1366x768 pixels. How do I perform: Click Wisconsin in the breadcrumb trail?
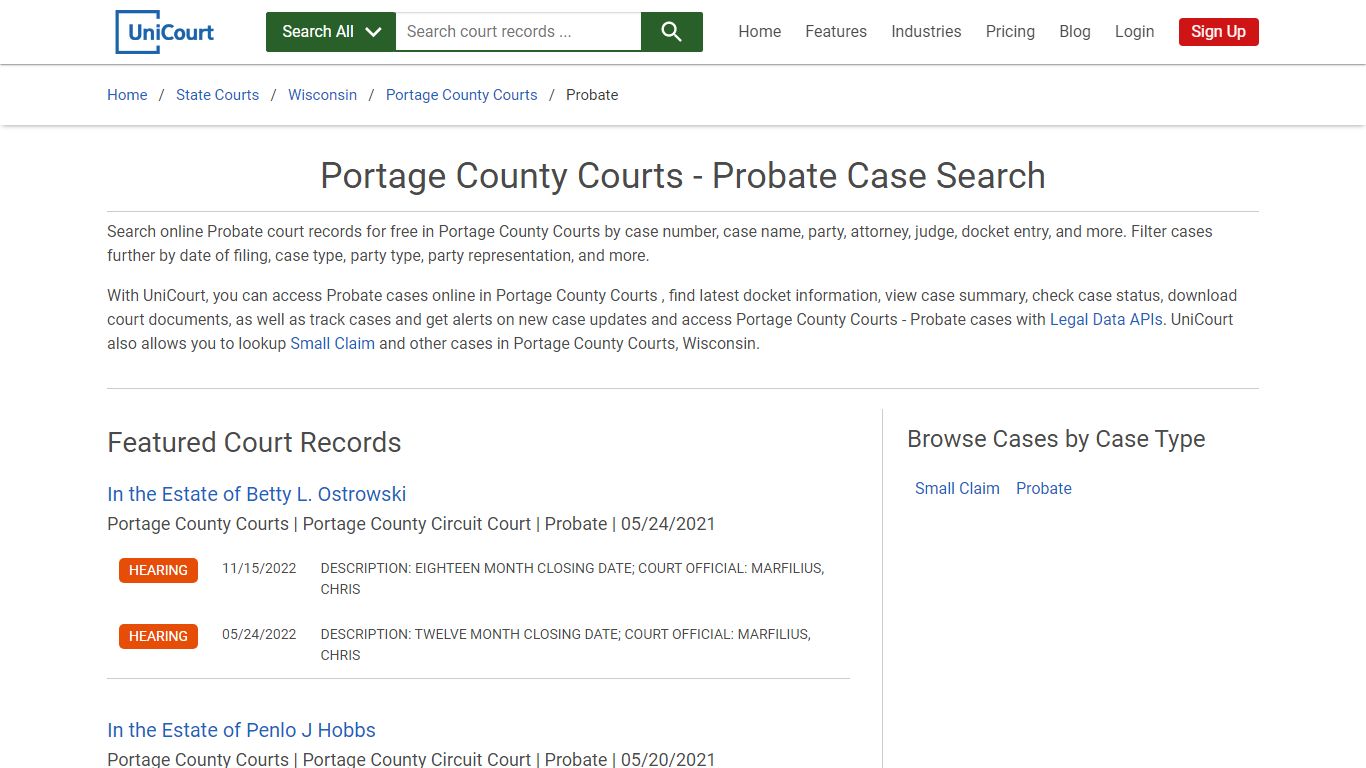pos(322,95)
